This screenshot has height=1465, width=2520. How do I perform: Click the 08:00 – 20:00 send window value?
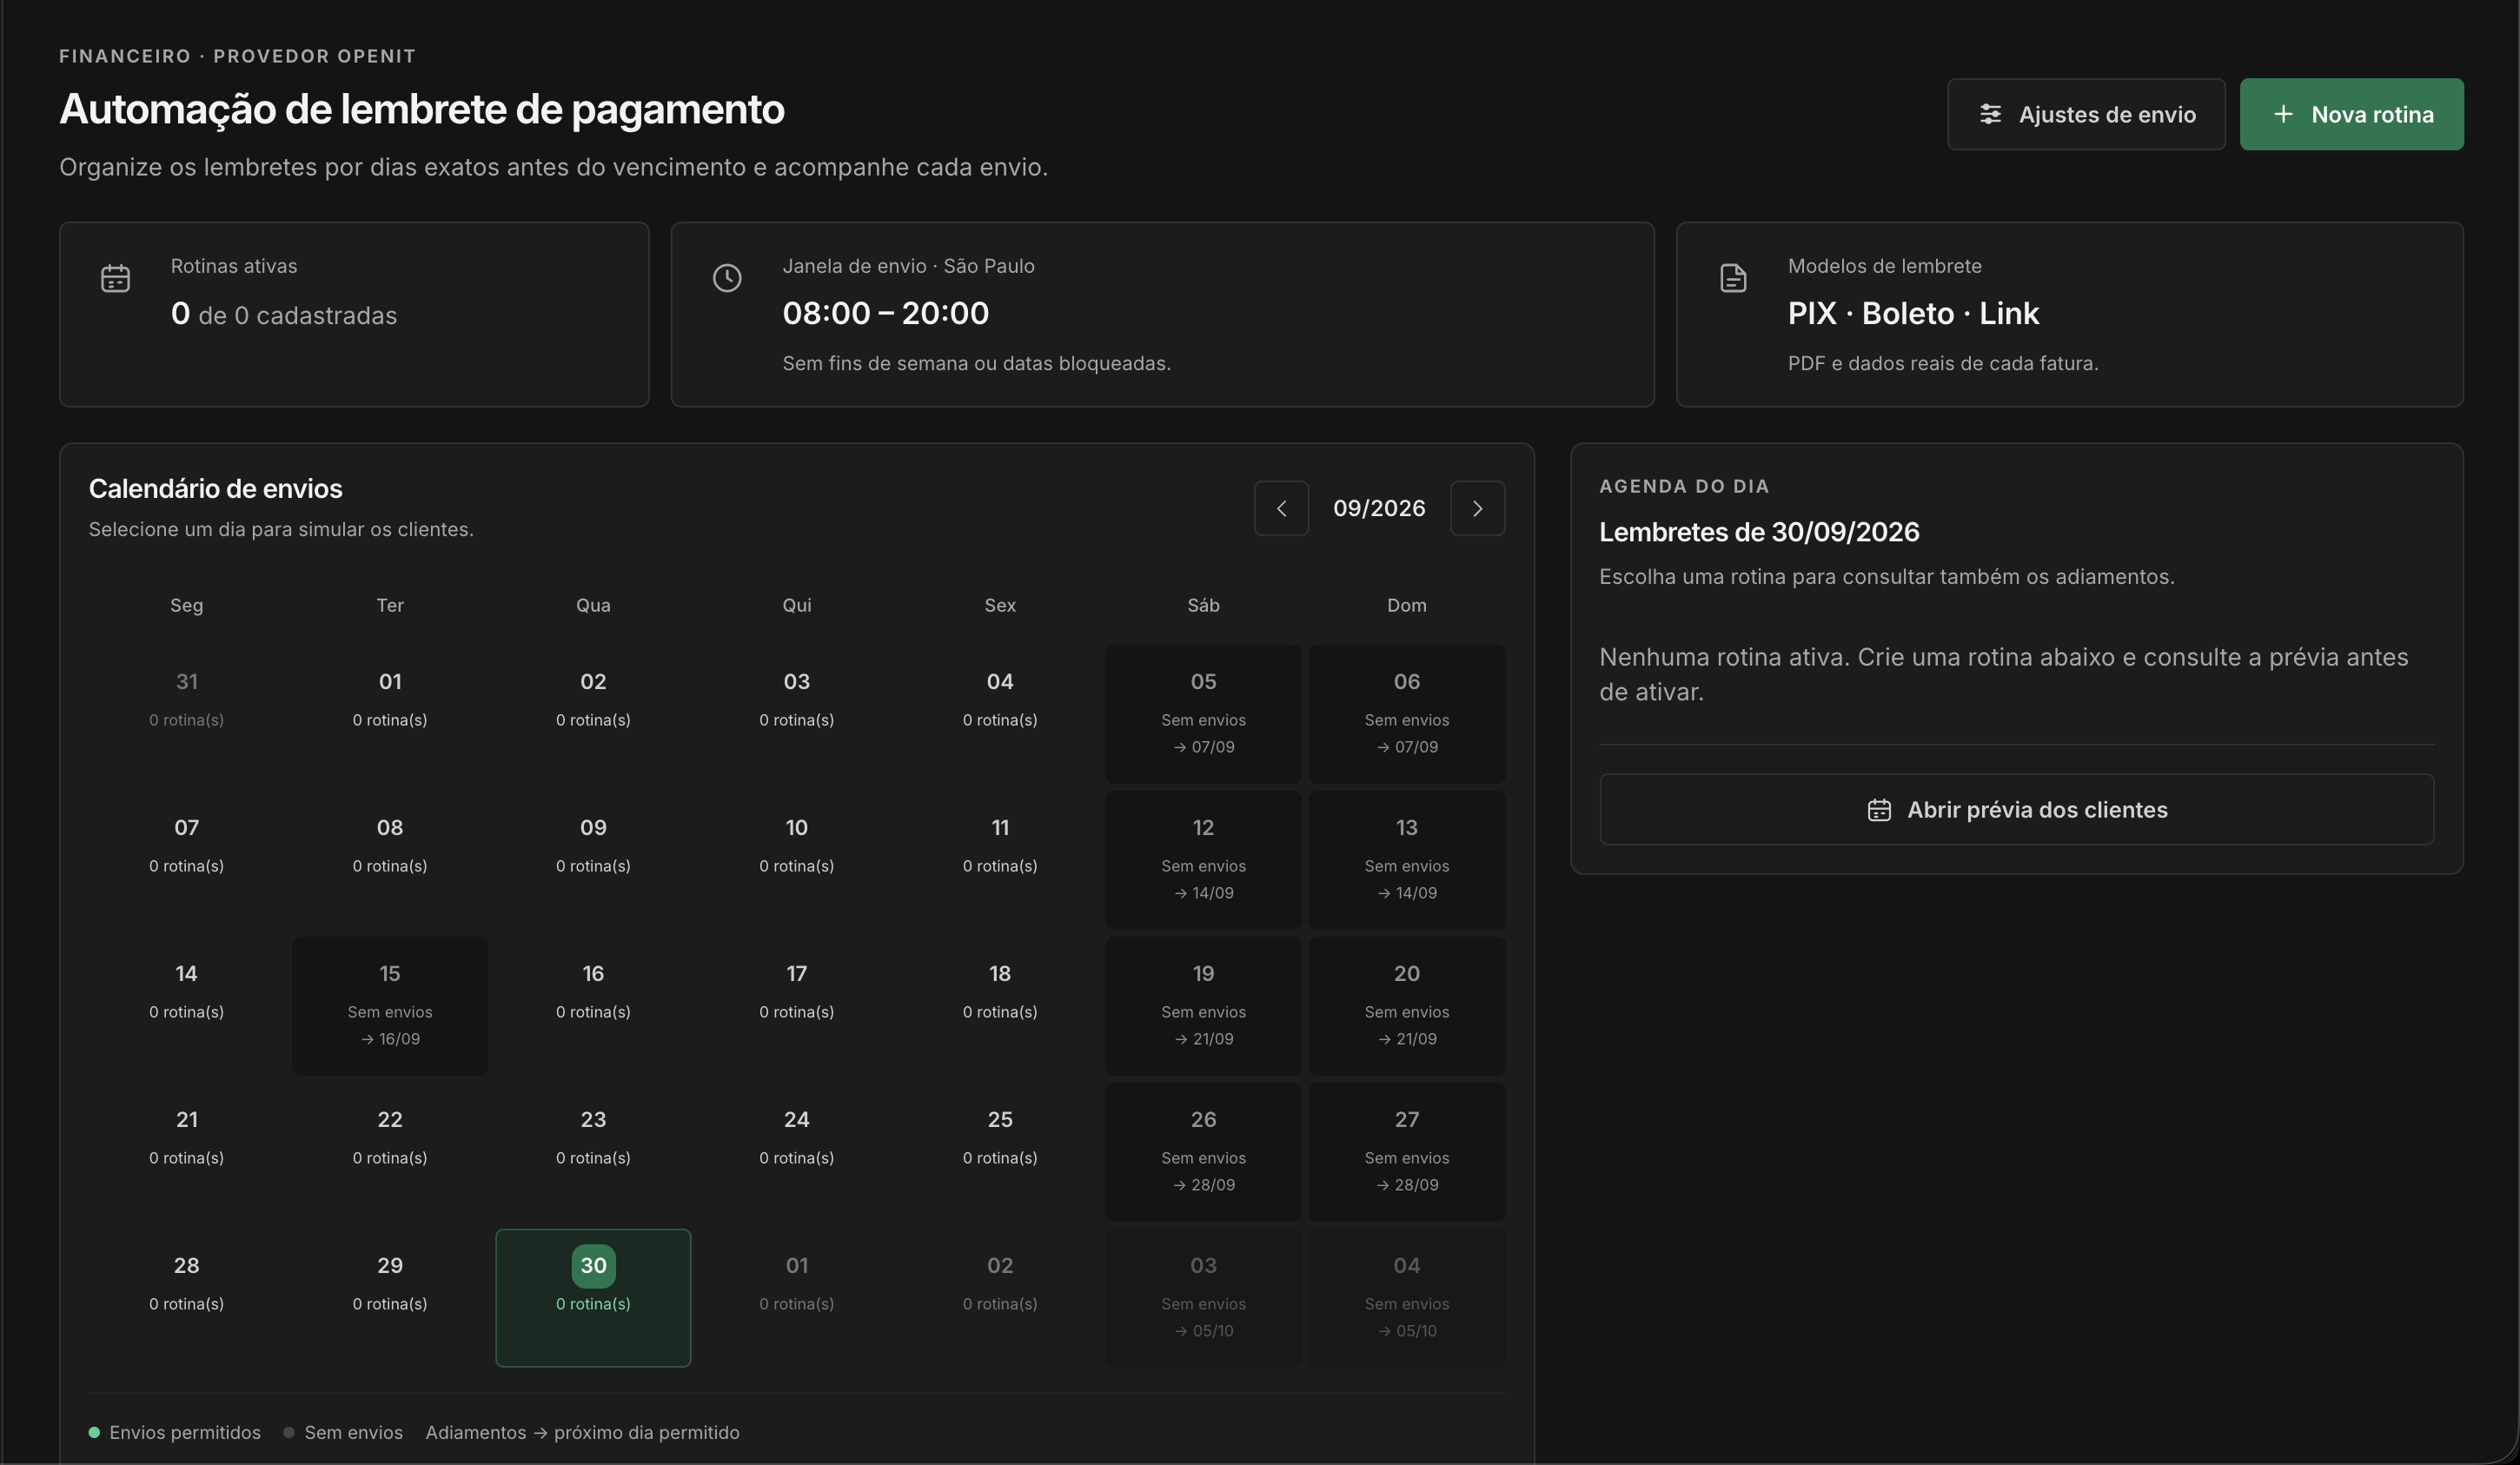point(885,313)
